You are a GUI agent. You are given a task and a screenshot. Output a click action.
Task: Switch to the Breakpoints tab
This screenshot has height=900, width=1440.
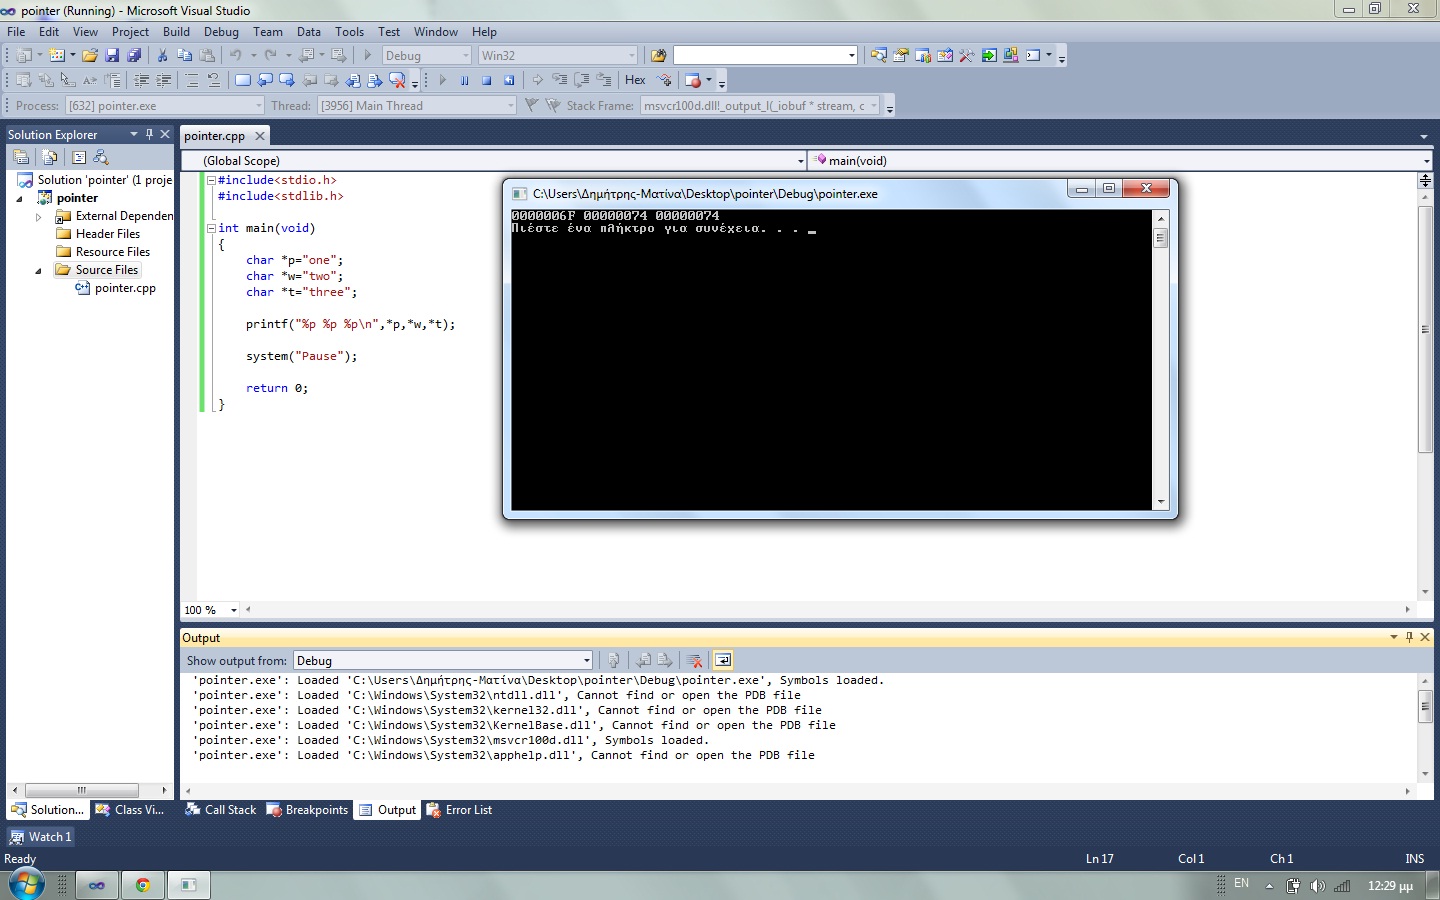(307, 810)
